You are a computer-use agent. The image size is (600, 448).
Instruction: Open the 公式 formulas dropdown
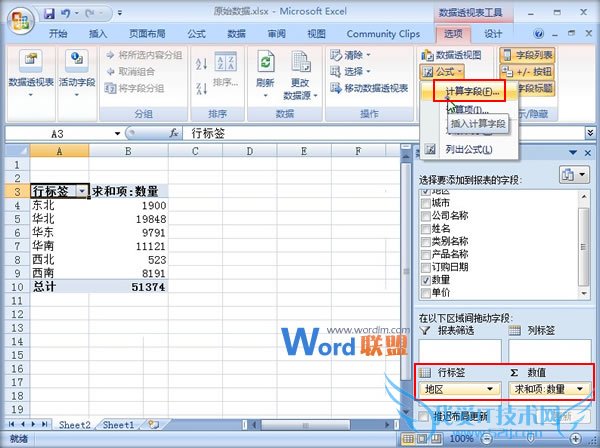(x=442, y=72)
